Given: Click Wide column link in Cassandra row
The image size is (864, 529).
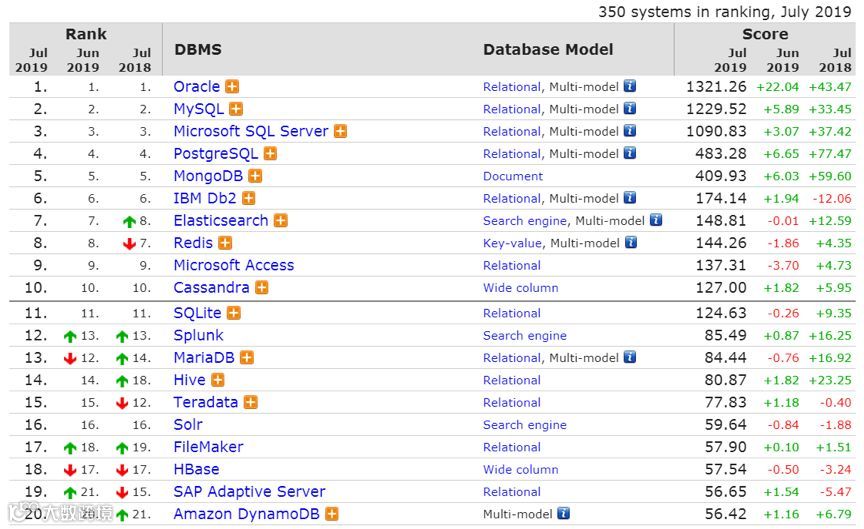Looking at the screenshot, I should click(x=520, y=288).
